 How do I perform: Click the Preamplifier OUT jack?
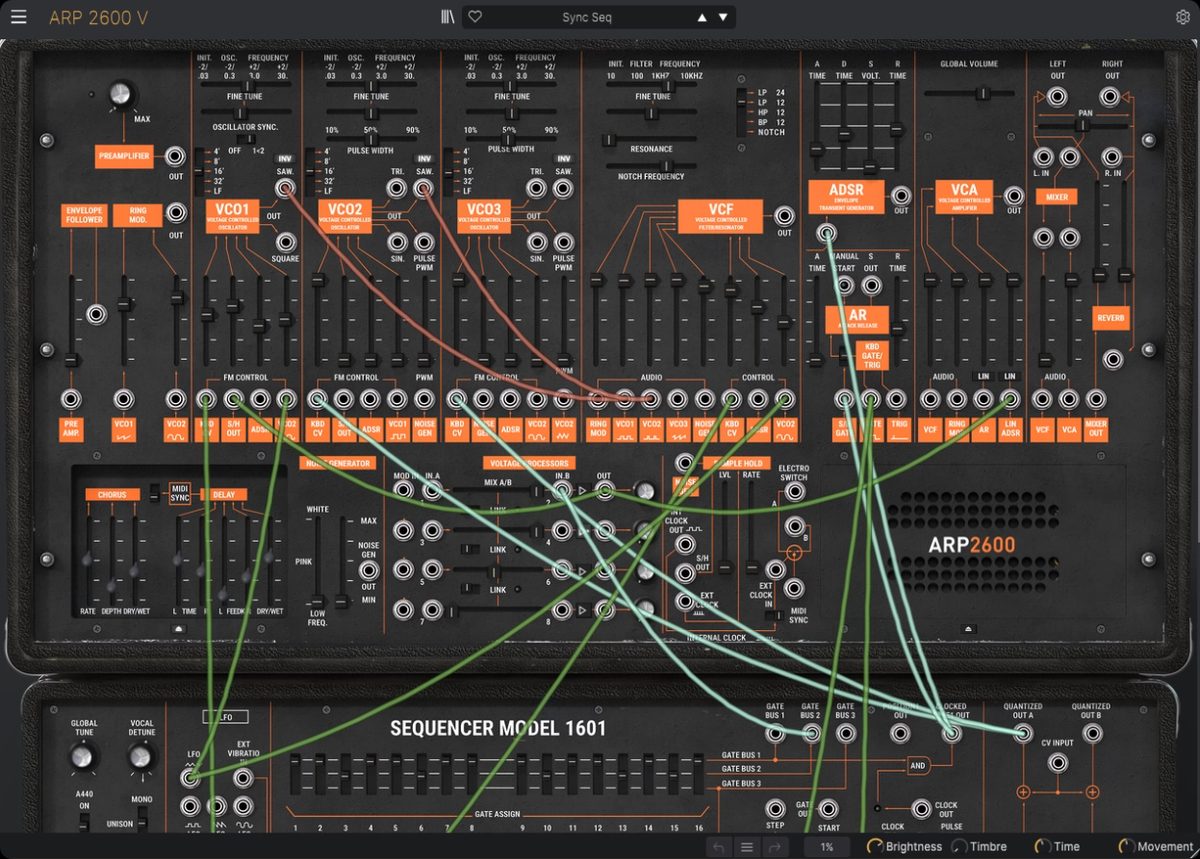coord(176,156)
